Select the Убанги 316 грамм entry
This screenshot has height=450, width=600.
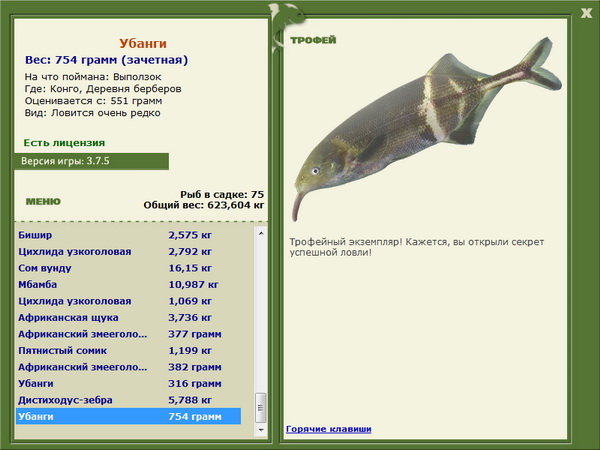click(x=129, y=383)
